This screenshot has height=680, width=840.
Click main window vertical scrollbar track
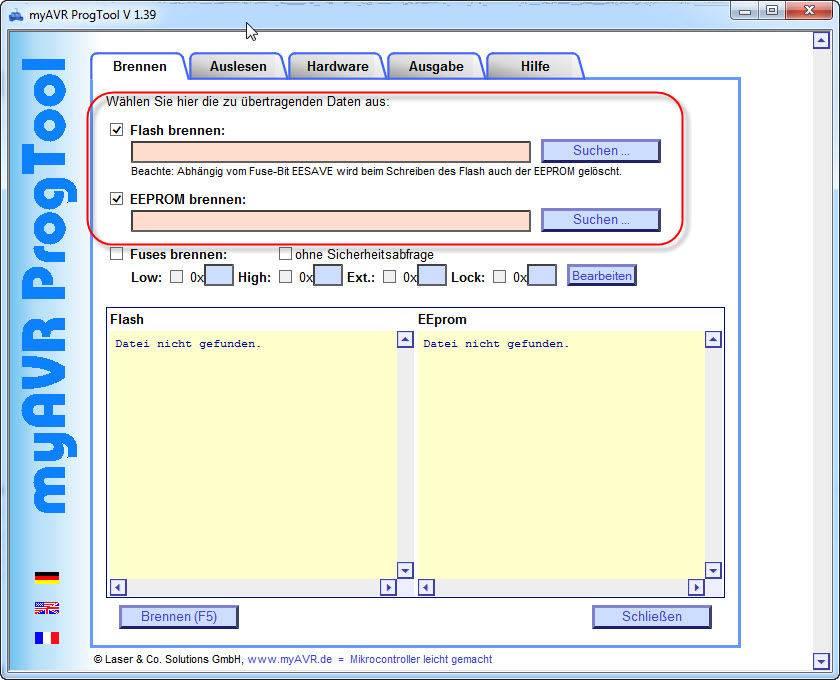[821, 350]
